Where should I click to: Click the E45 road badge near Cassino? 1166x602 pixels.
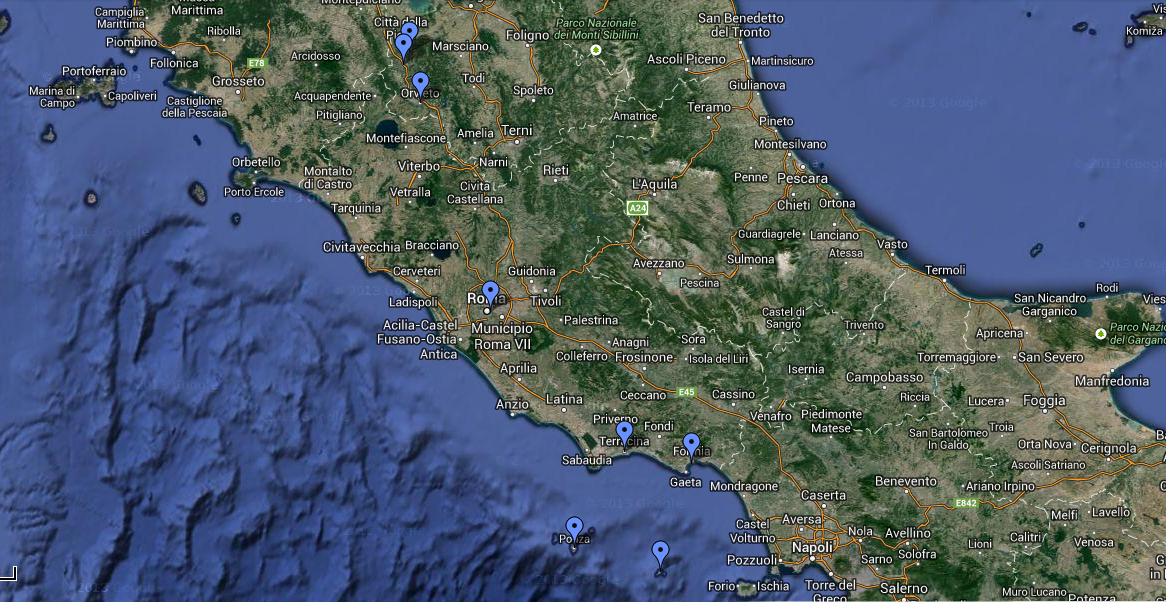tap(685, 393)
